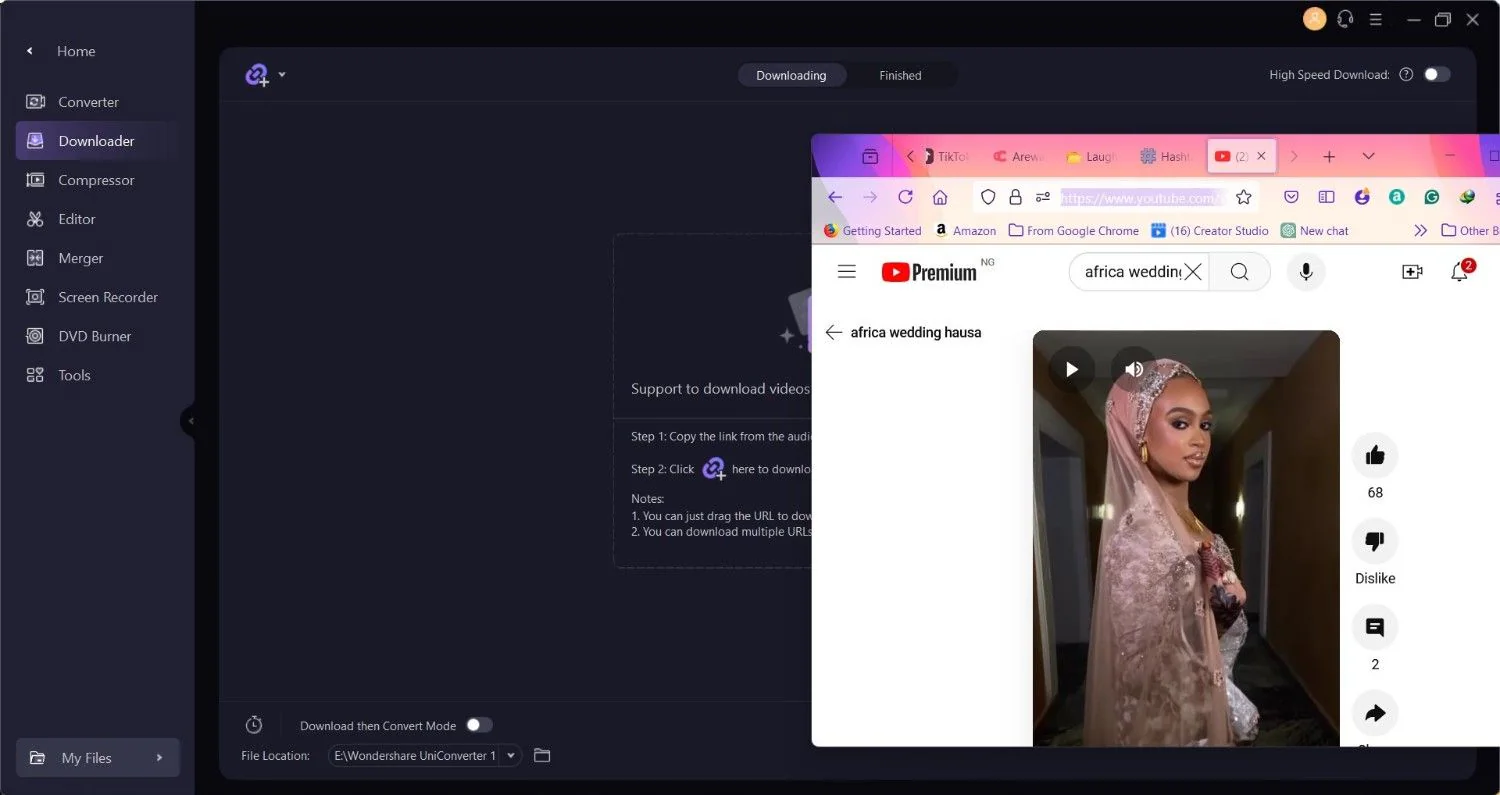Screen dimensions: 1500x795
Task: Open a new browser tab with plus button
Action: point(1329,156)
